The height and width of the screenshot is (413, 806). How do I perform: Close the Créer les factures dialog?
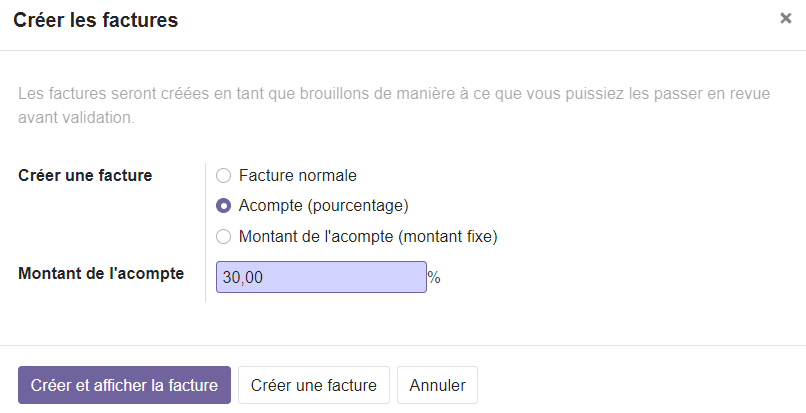pyautogui.click(x=785, y=19)
